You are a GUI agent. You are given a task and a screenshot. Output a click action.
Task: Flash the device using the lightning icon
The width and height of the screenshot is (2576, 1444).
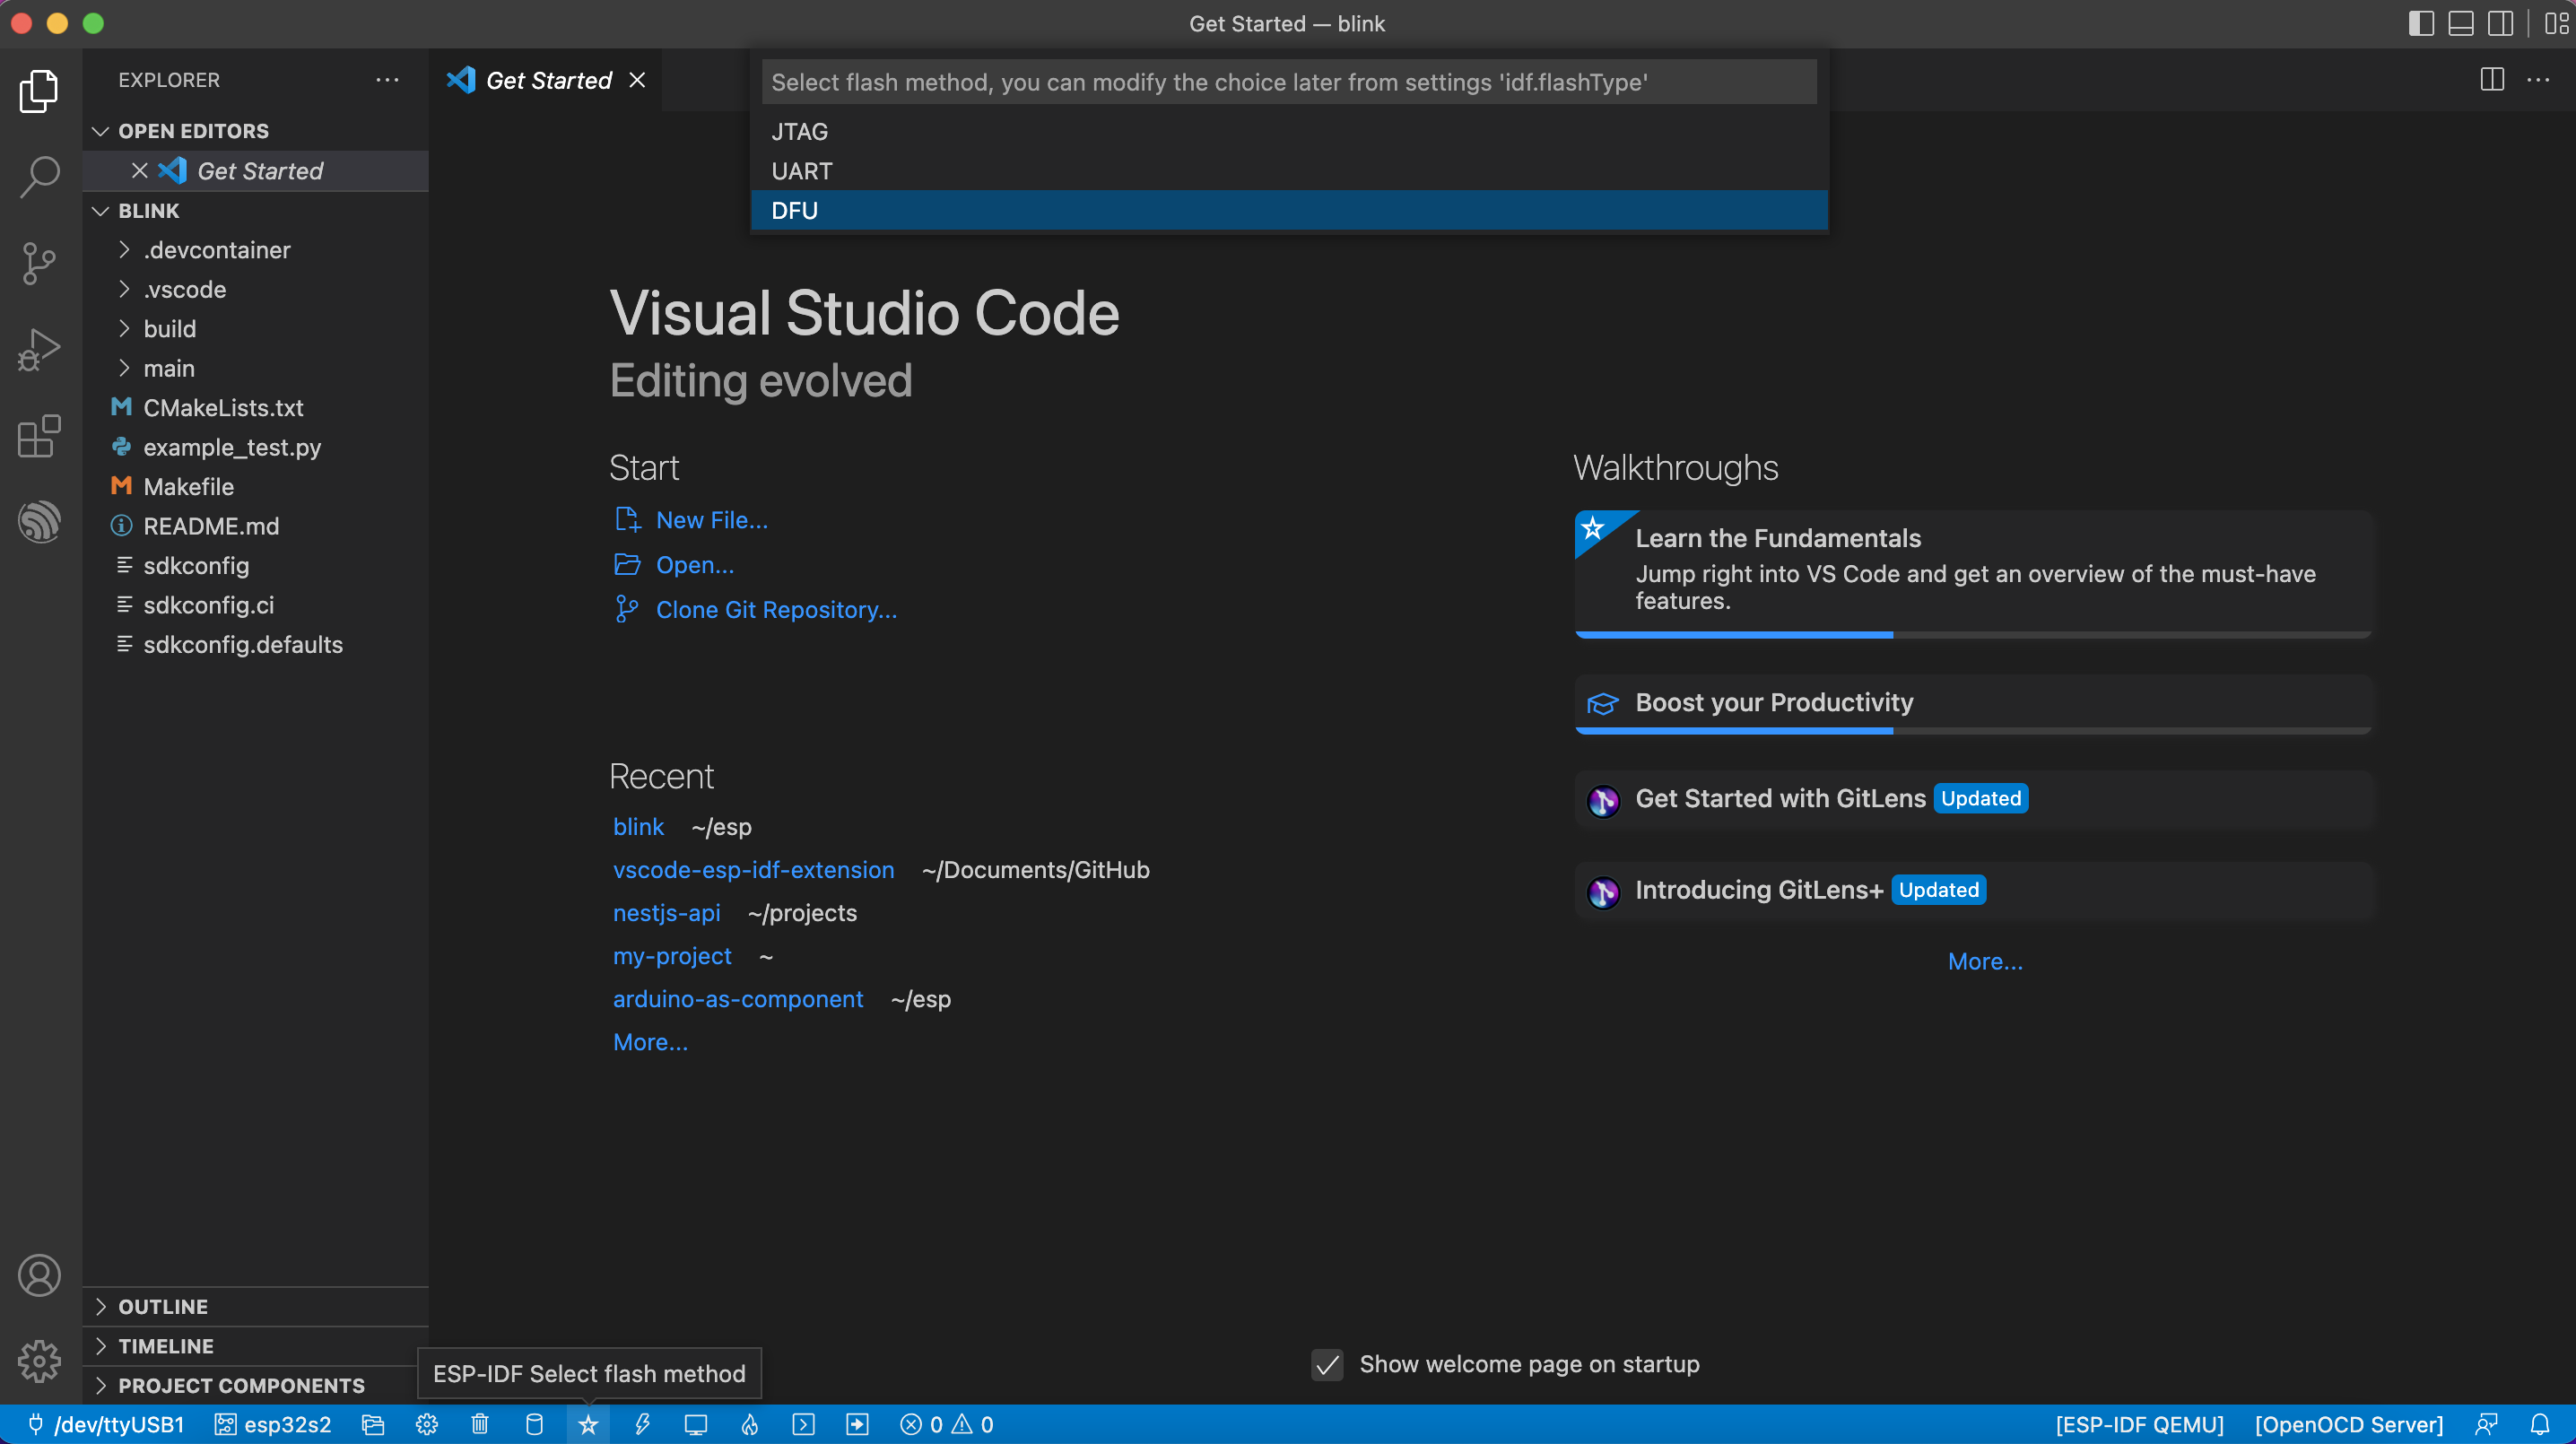641,1424
